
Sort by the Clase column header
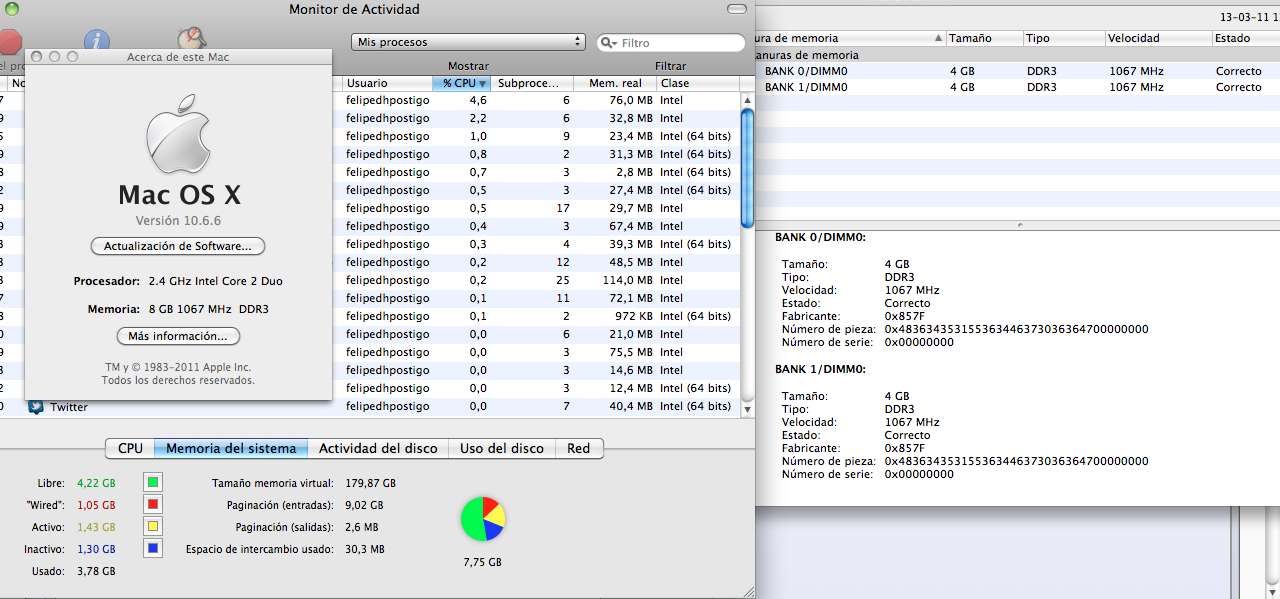click(698, 83)
